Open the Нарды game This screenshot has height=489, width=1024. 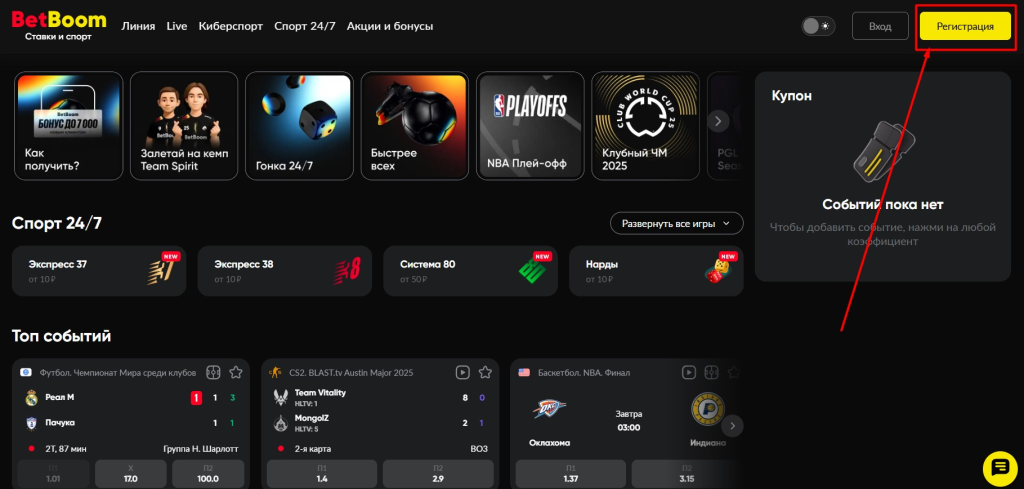[656, 271]
